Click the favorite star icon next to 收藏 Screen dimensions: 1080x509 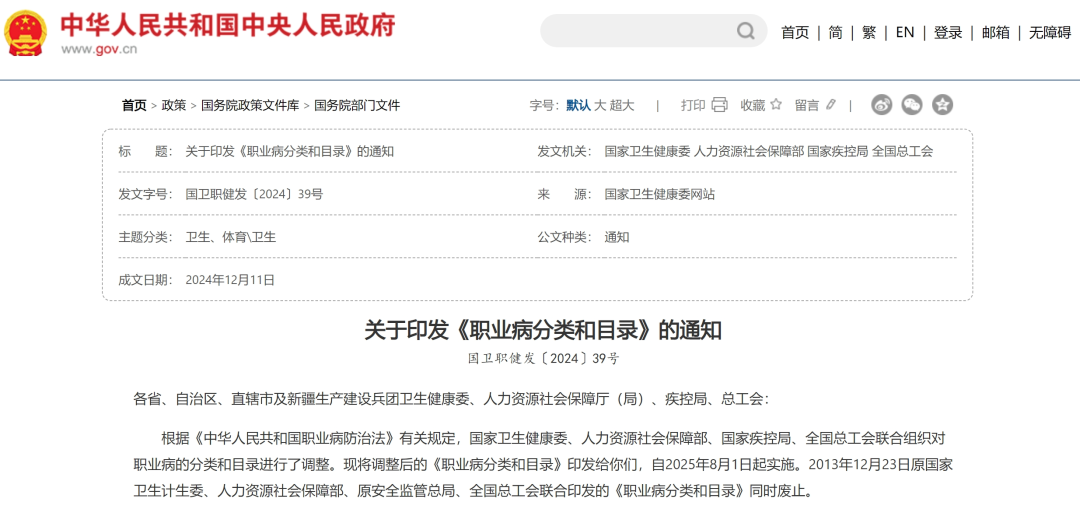pos(776,105)
